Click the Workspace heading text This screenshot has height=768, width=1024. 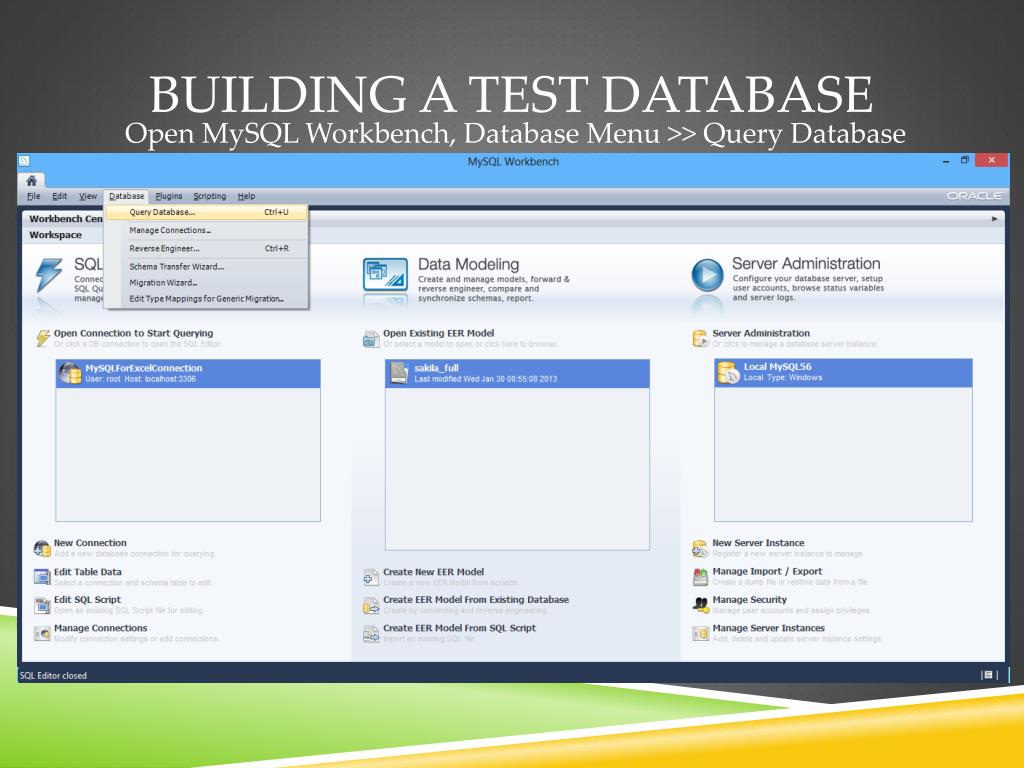[56, 234]
